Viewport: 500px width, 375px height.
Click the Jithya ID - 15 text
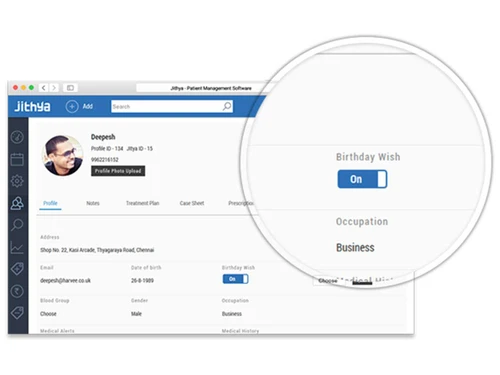click(x=140, y=148)
